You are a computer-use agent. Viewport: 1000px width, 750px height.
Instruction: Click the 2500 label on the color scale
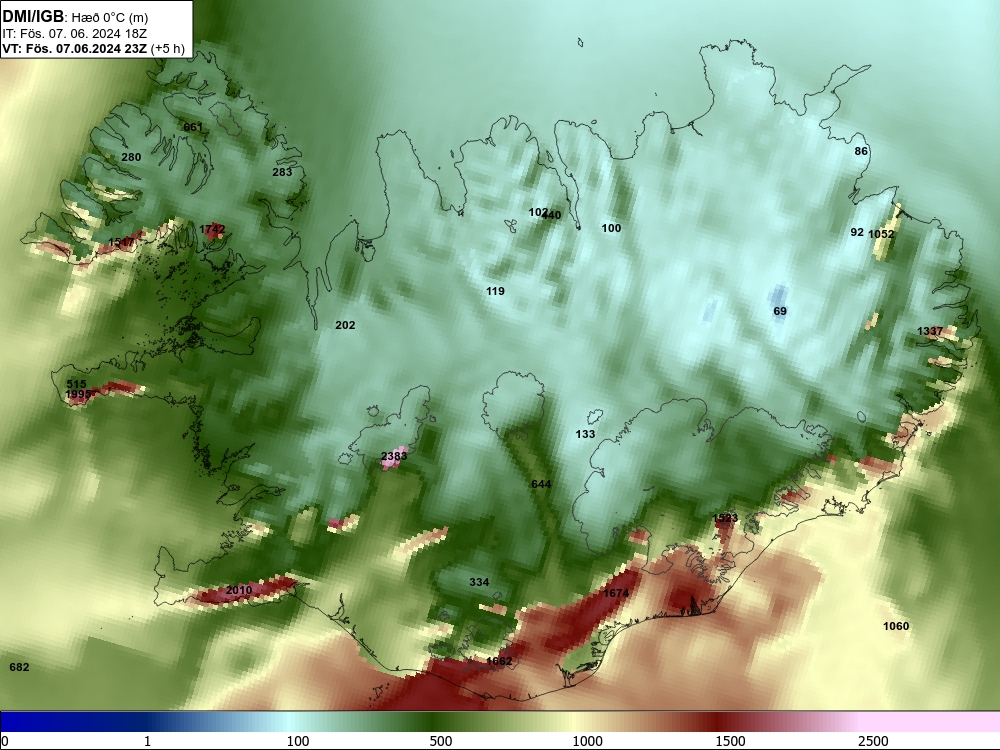click(x=873, y=741)
